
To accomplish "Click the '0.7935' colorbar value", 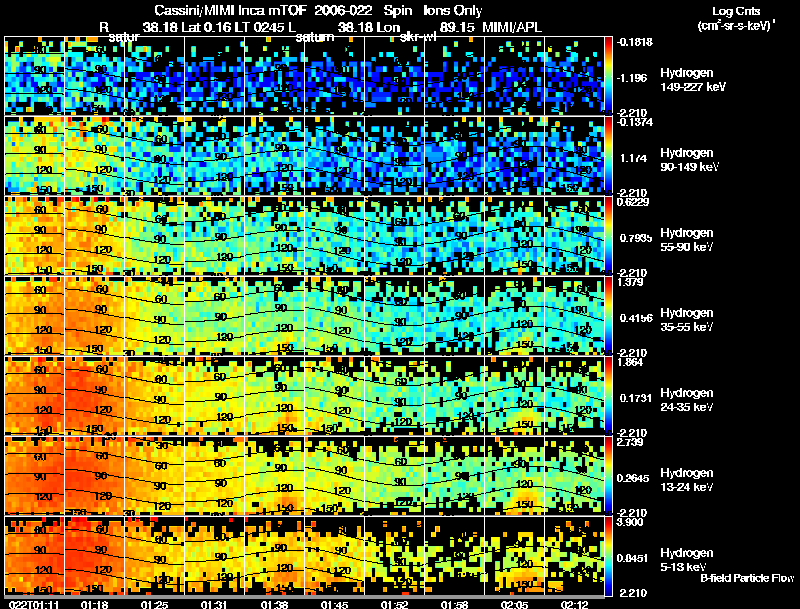I will click(635, 238).
